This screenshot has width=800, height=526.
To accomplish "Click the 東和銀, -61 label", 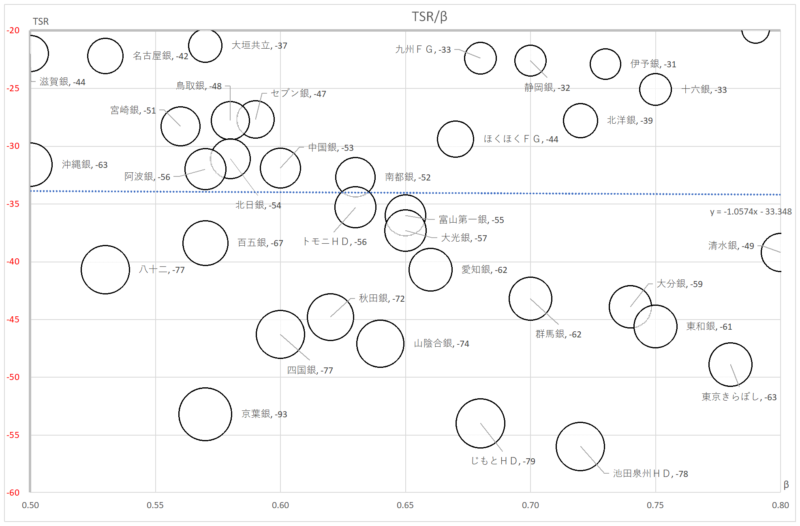I will 709,327.
